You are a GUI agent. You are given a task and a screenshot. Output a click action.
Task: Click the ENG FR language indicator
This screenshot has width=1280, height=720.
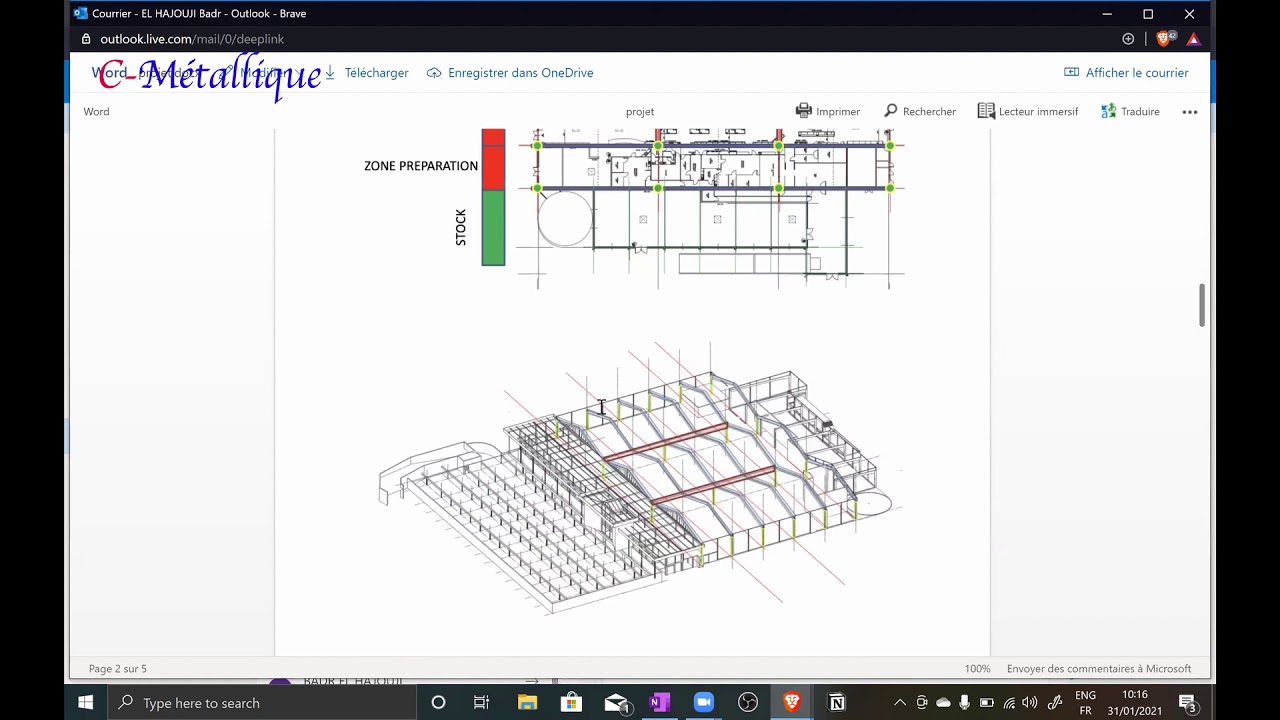[1085, 703]
